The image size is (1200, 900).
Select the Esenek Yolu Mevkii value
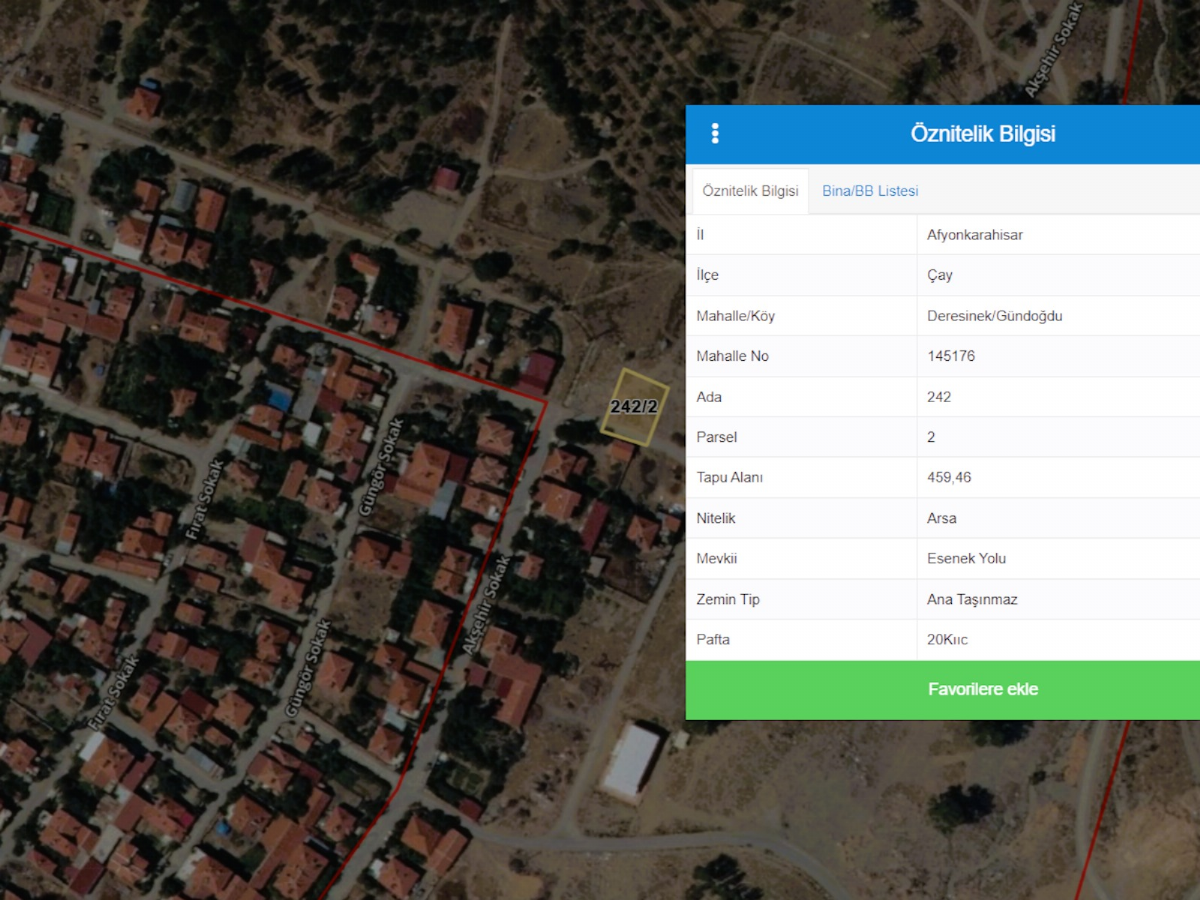(x=966, y=558)
